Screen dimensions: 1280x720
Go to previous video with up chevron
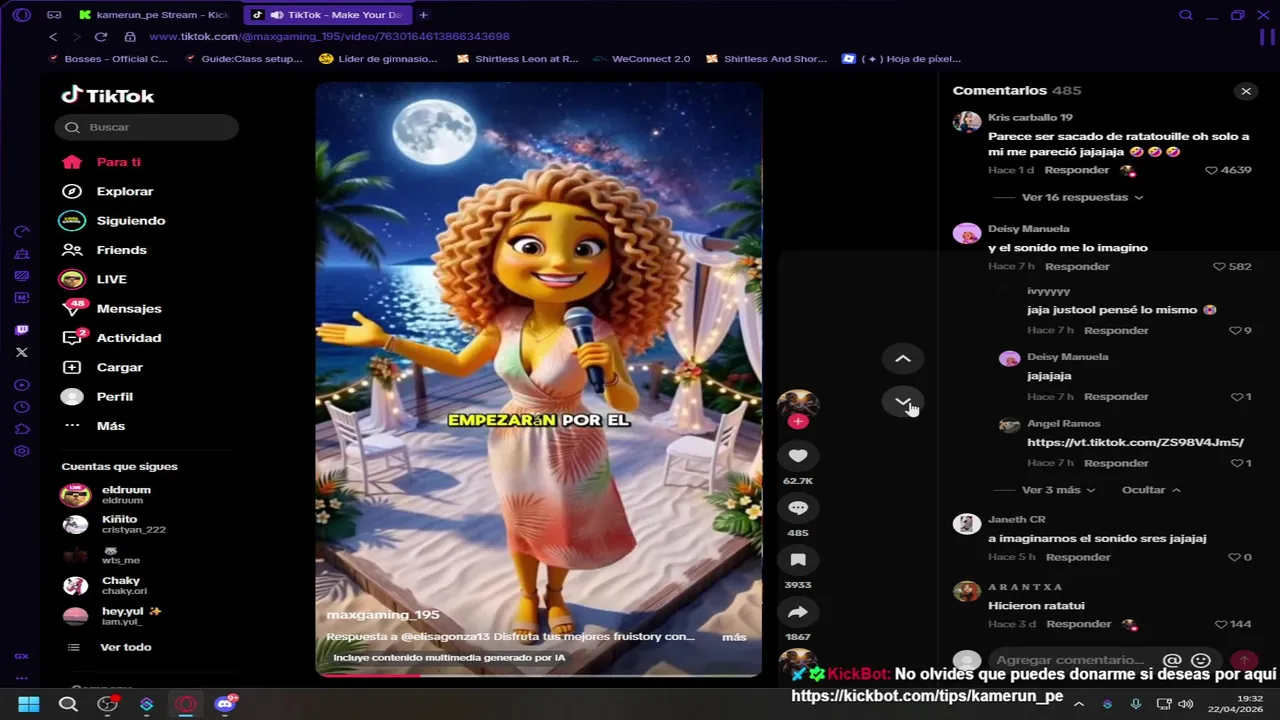[902, 359]
